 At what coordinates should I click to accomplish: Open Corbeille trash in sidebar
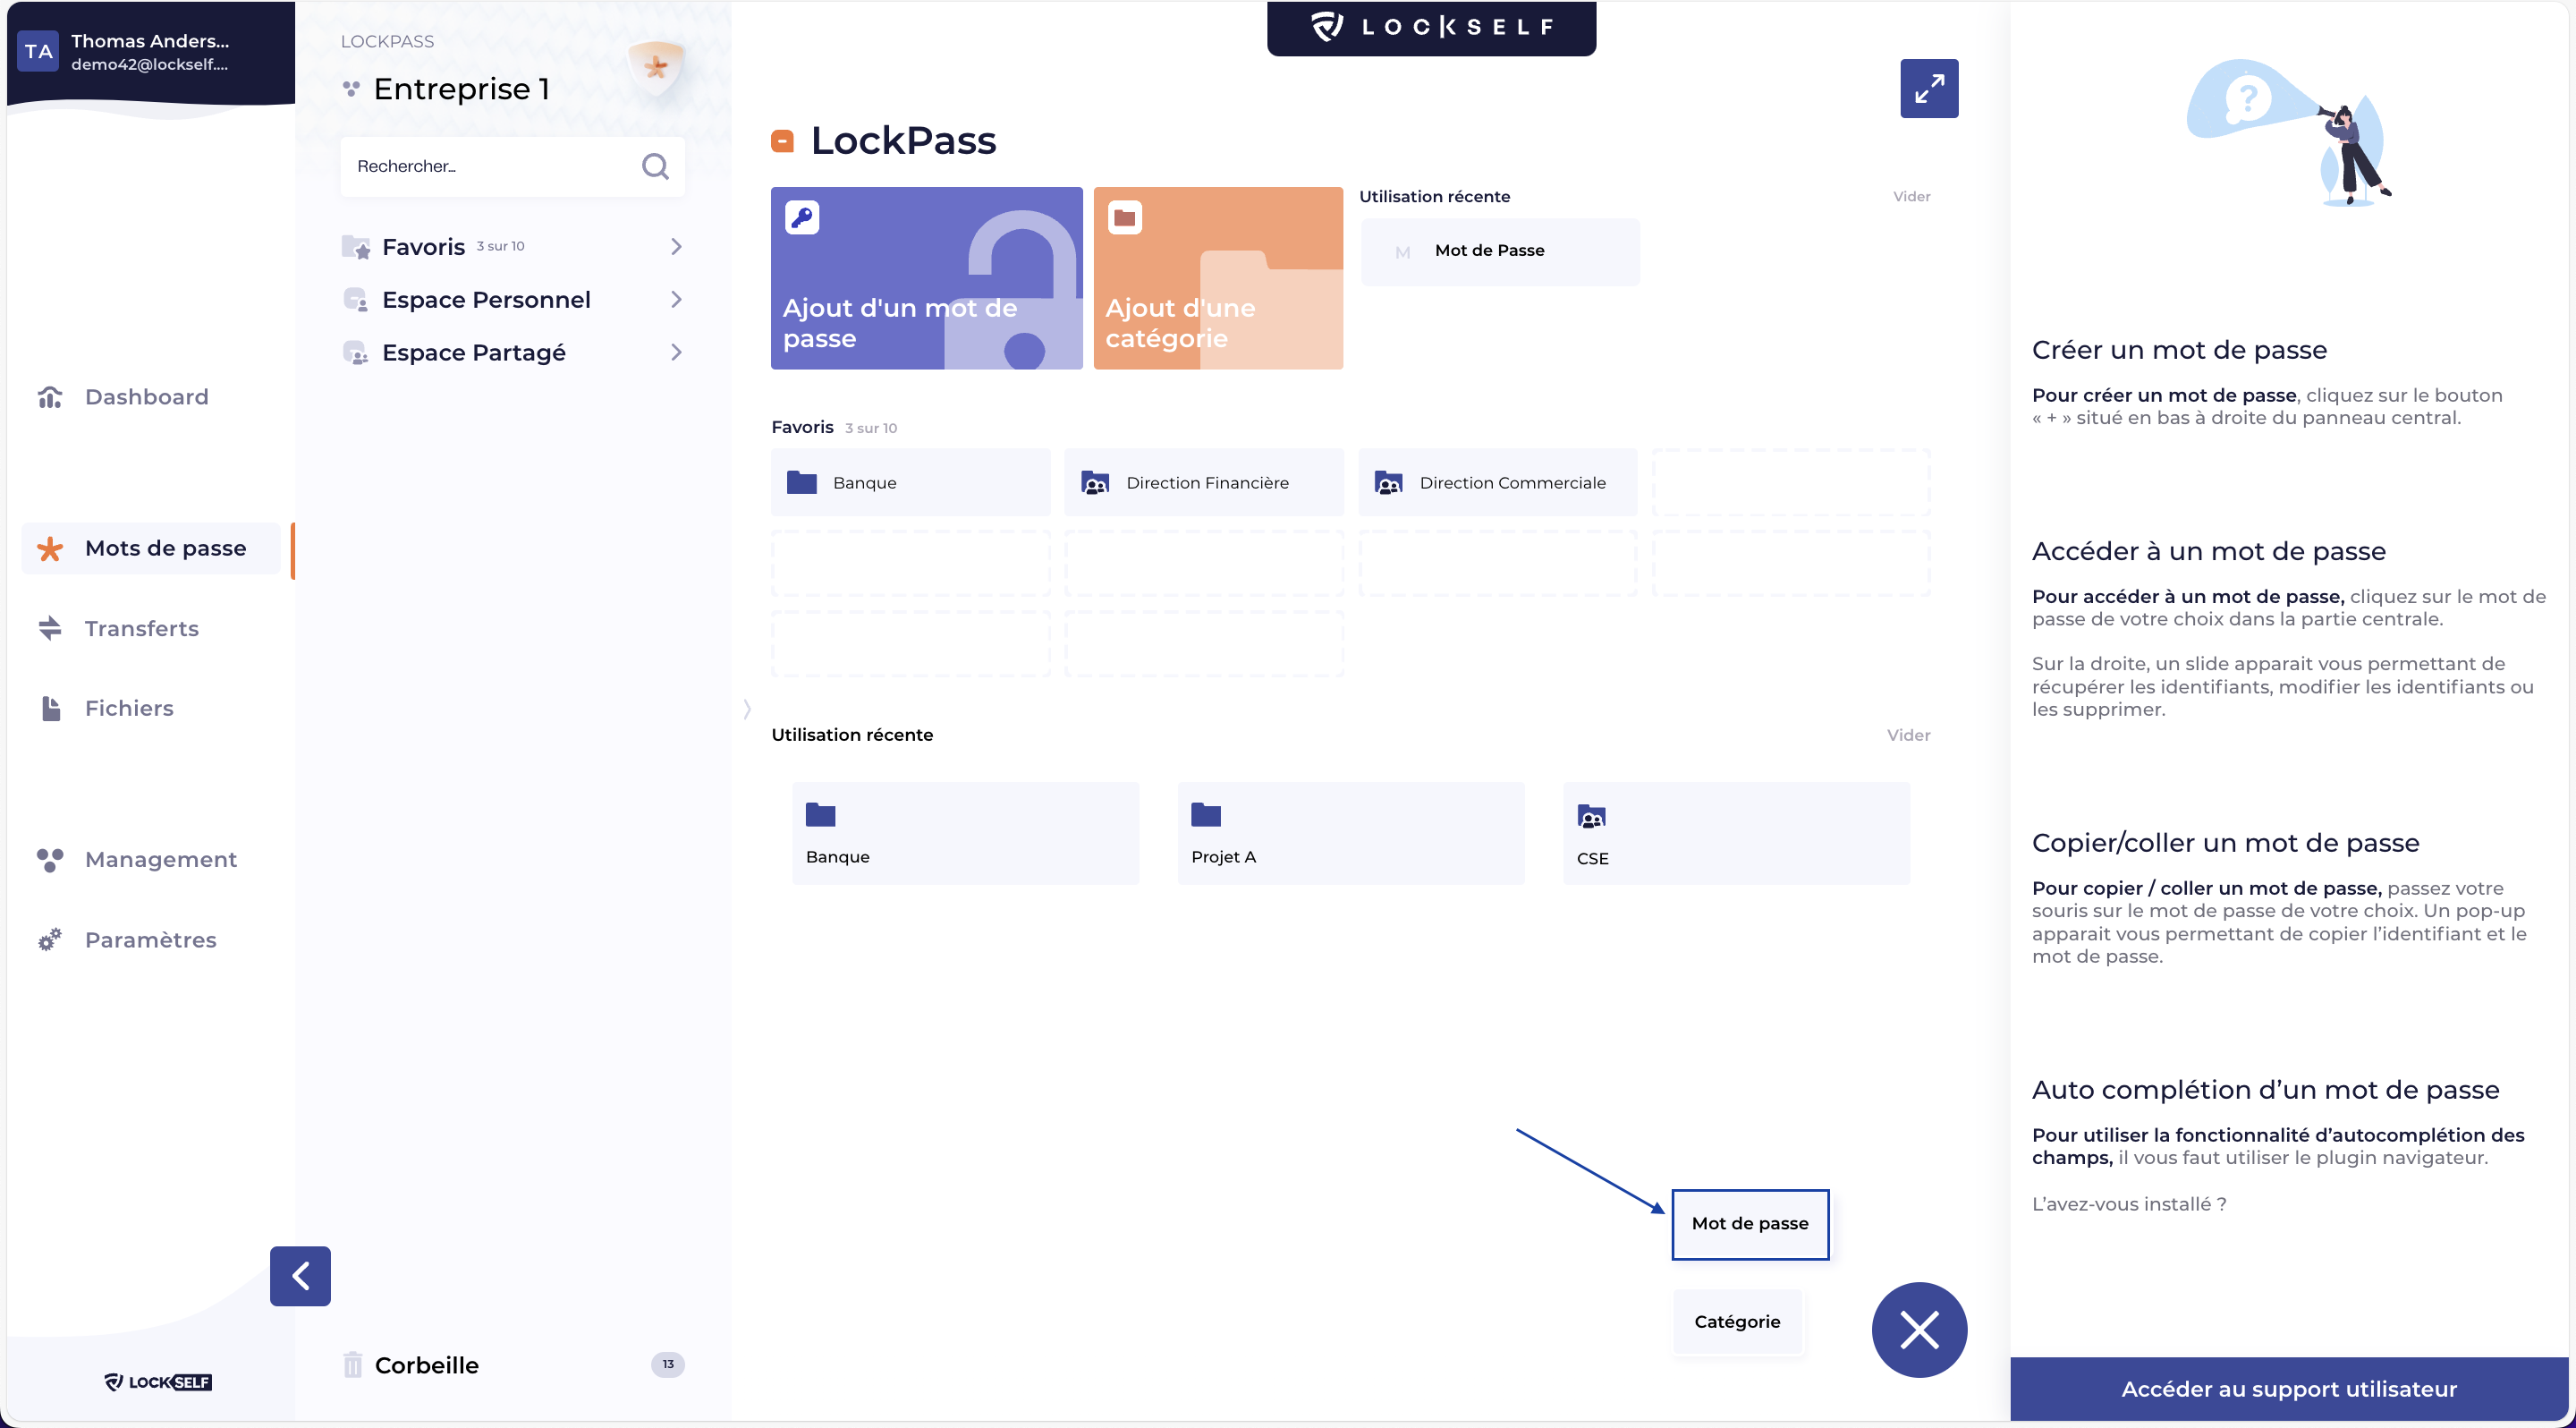coord(426,1364)
